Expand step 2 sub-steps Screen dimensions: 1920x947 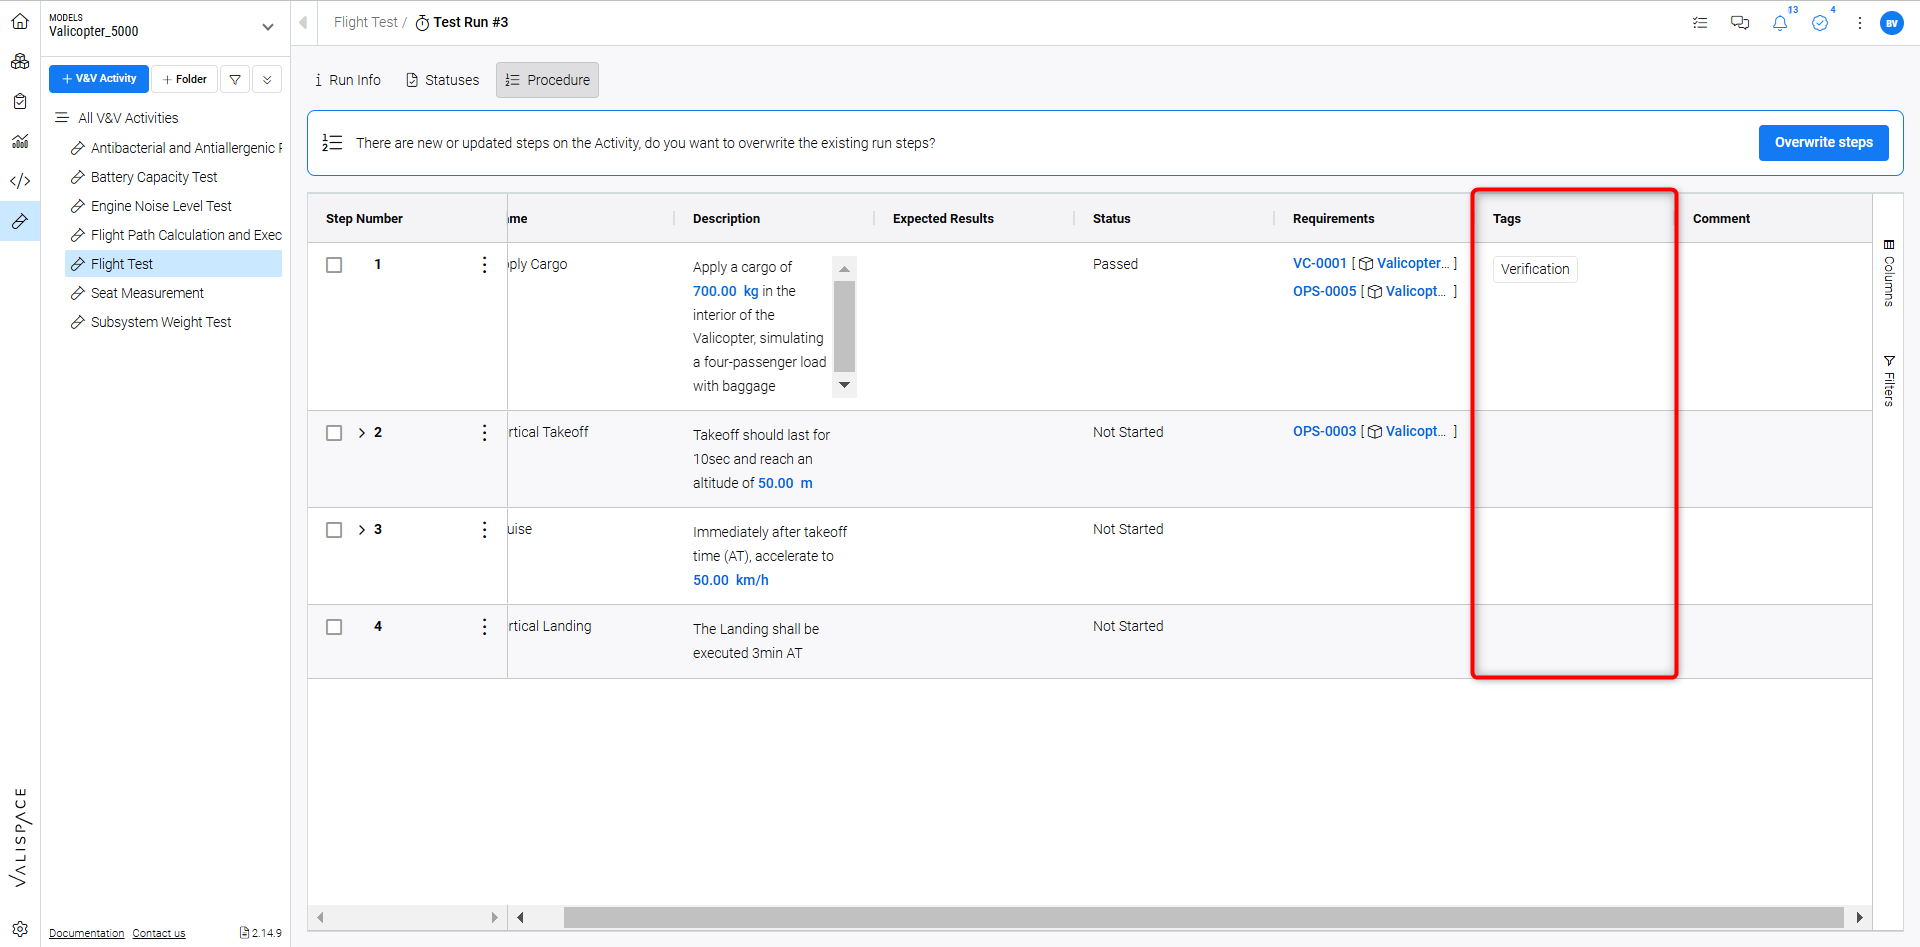(x=362, y=432)
